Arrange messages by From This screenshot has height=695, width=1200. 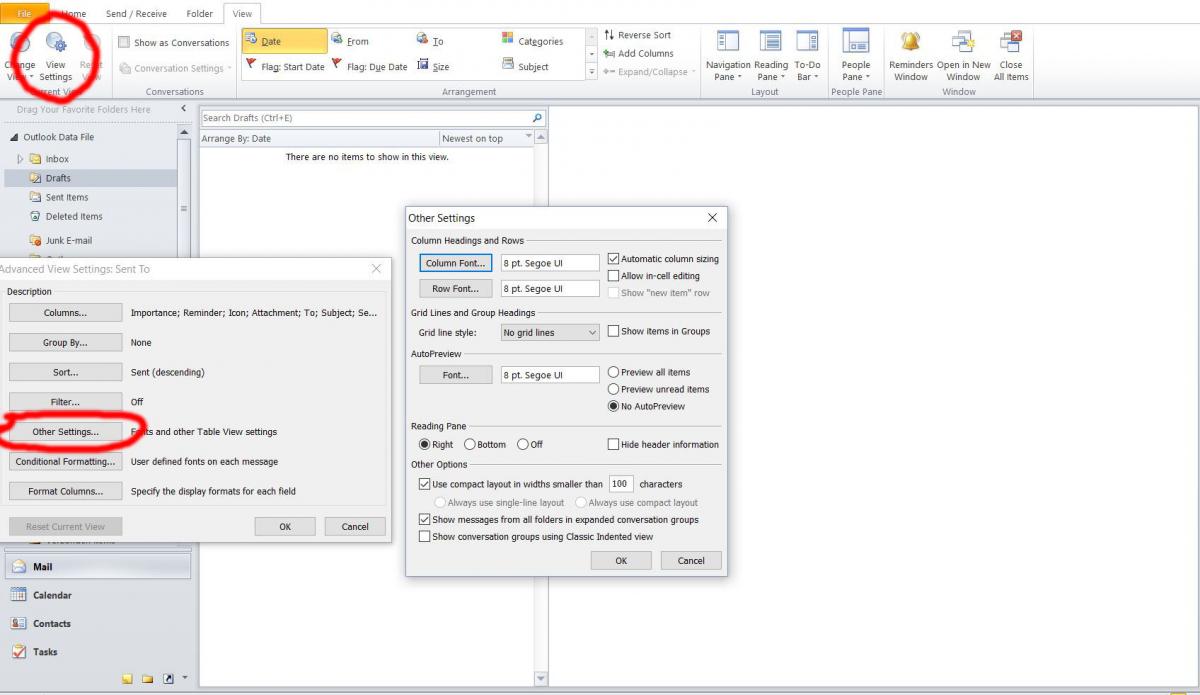coord(350,41)
